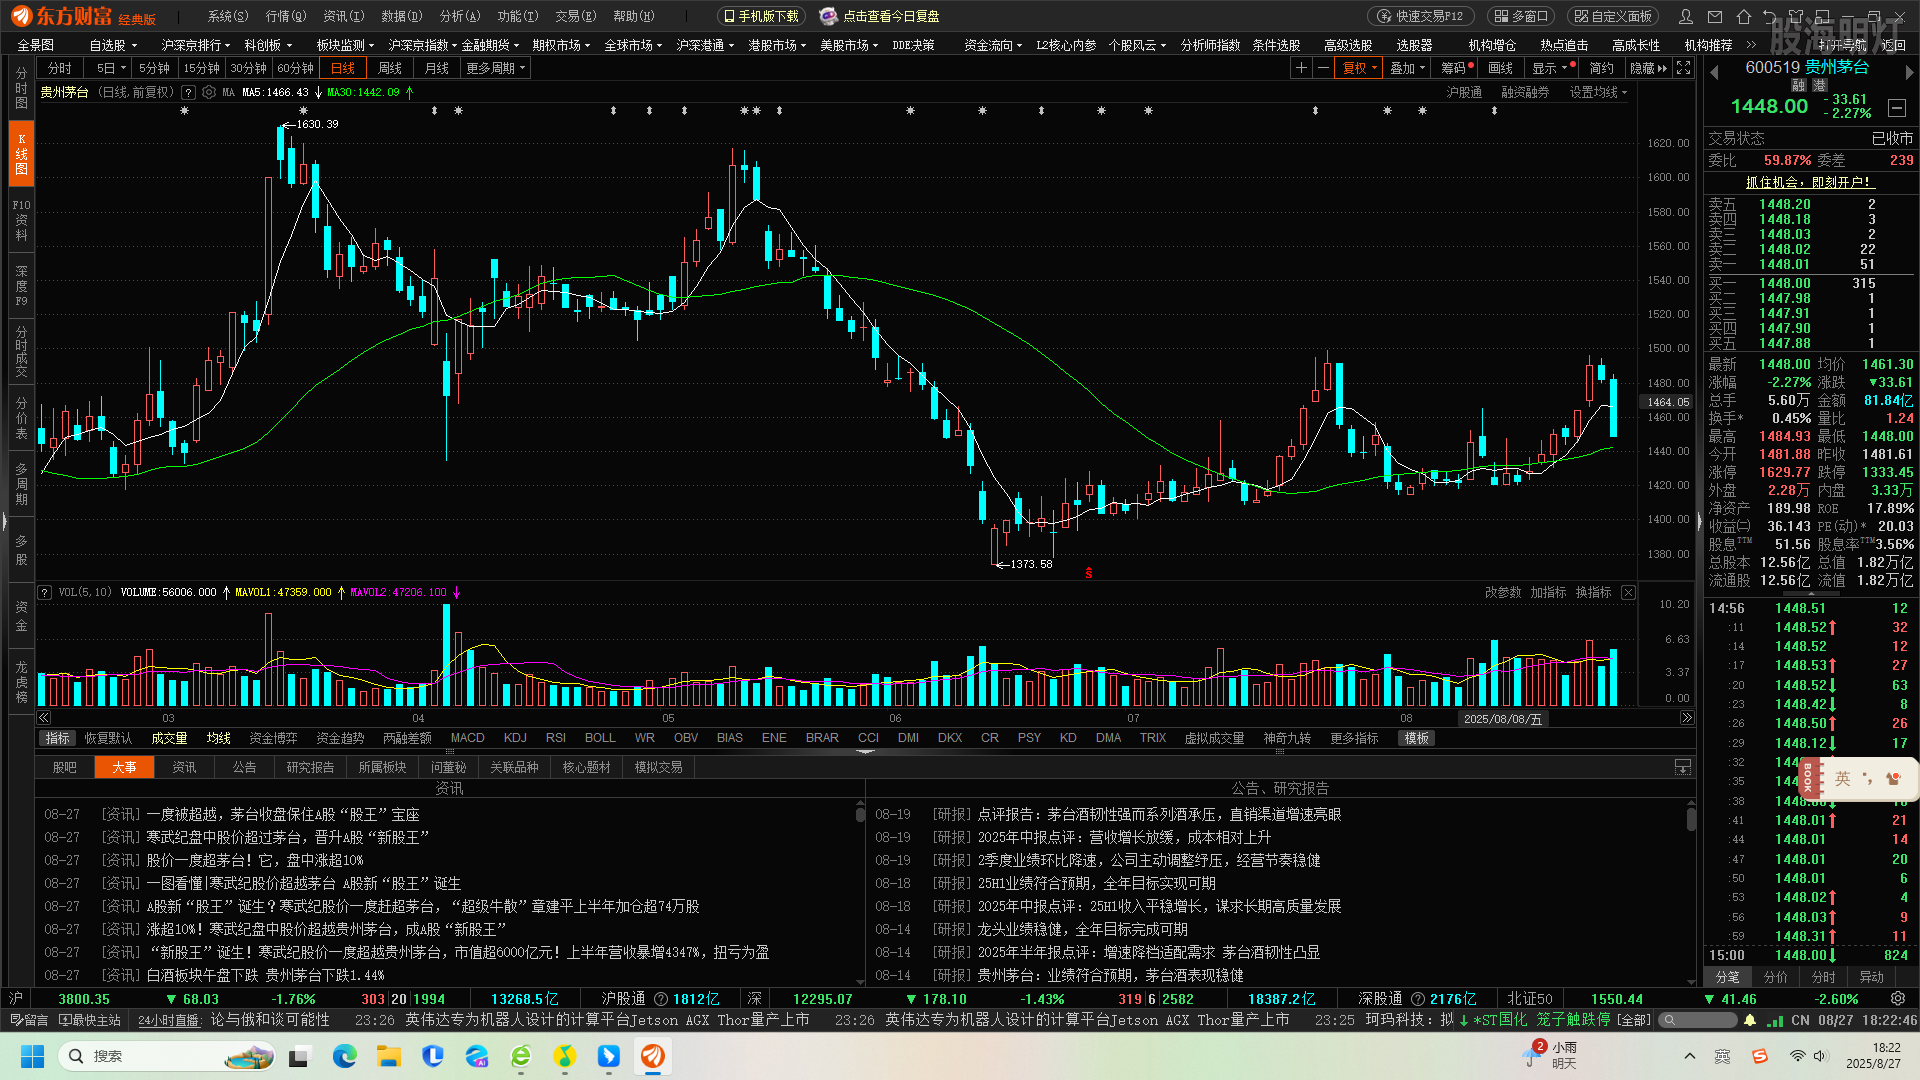This screenshot has height=1080, width=1920.
Task: Open the news panel popup window icon
Action: [x=1683, y=767]
